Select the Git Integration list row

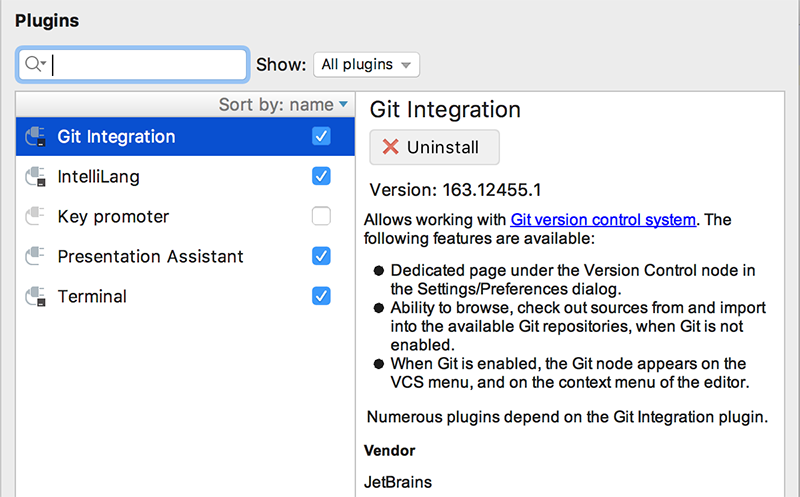click(185, 136)
